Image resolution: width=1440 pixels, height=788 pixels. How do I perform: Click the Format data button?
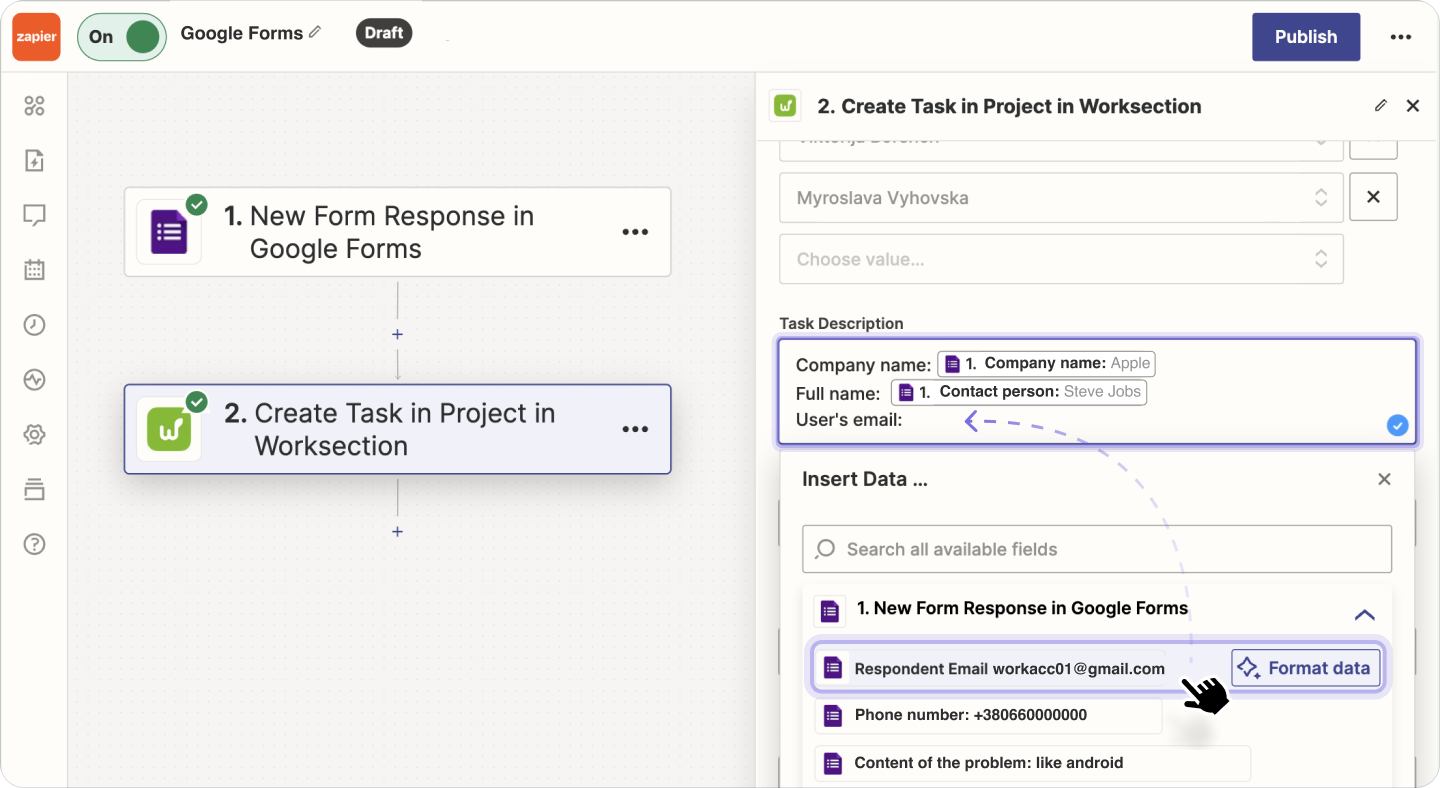tap(1305, 668)
